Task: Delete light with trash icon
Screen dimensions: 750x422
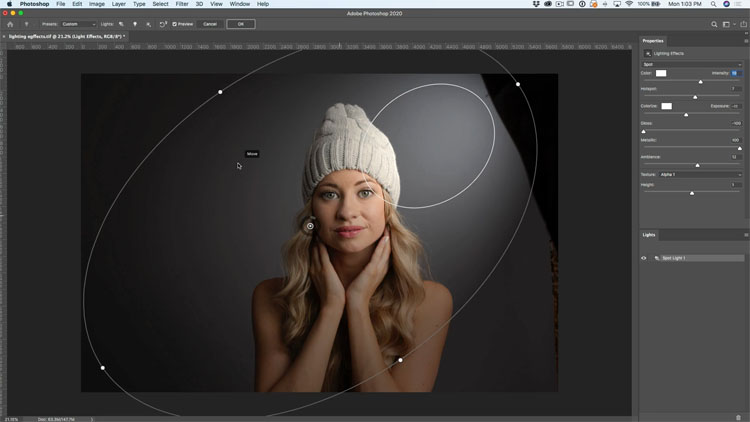Action: (739, 418)
